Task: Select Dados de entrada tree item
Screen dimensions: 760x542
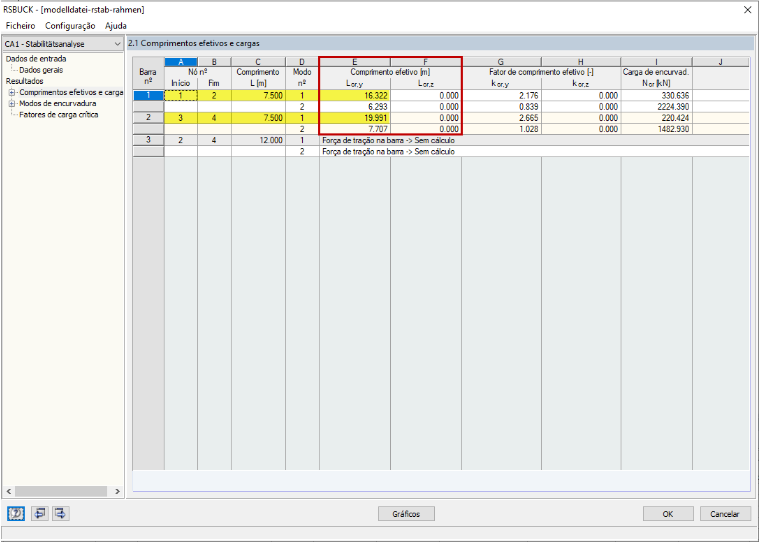Action: tap(36, 59)
